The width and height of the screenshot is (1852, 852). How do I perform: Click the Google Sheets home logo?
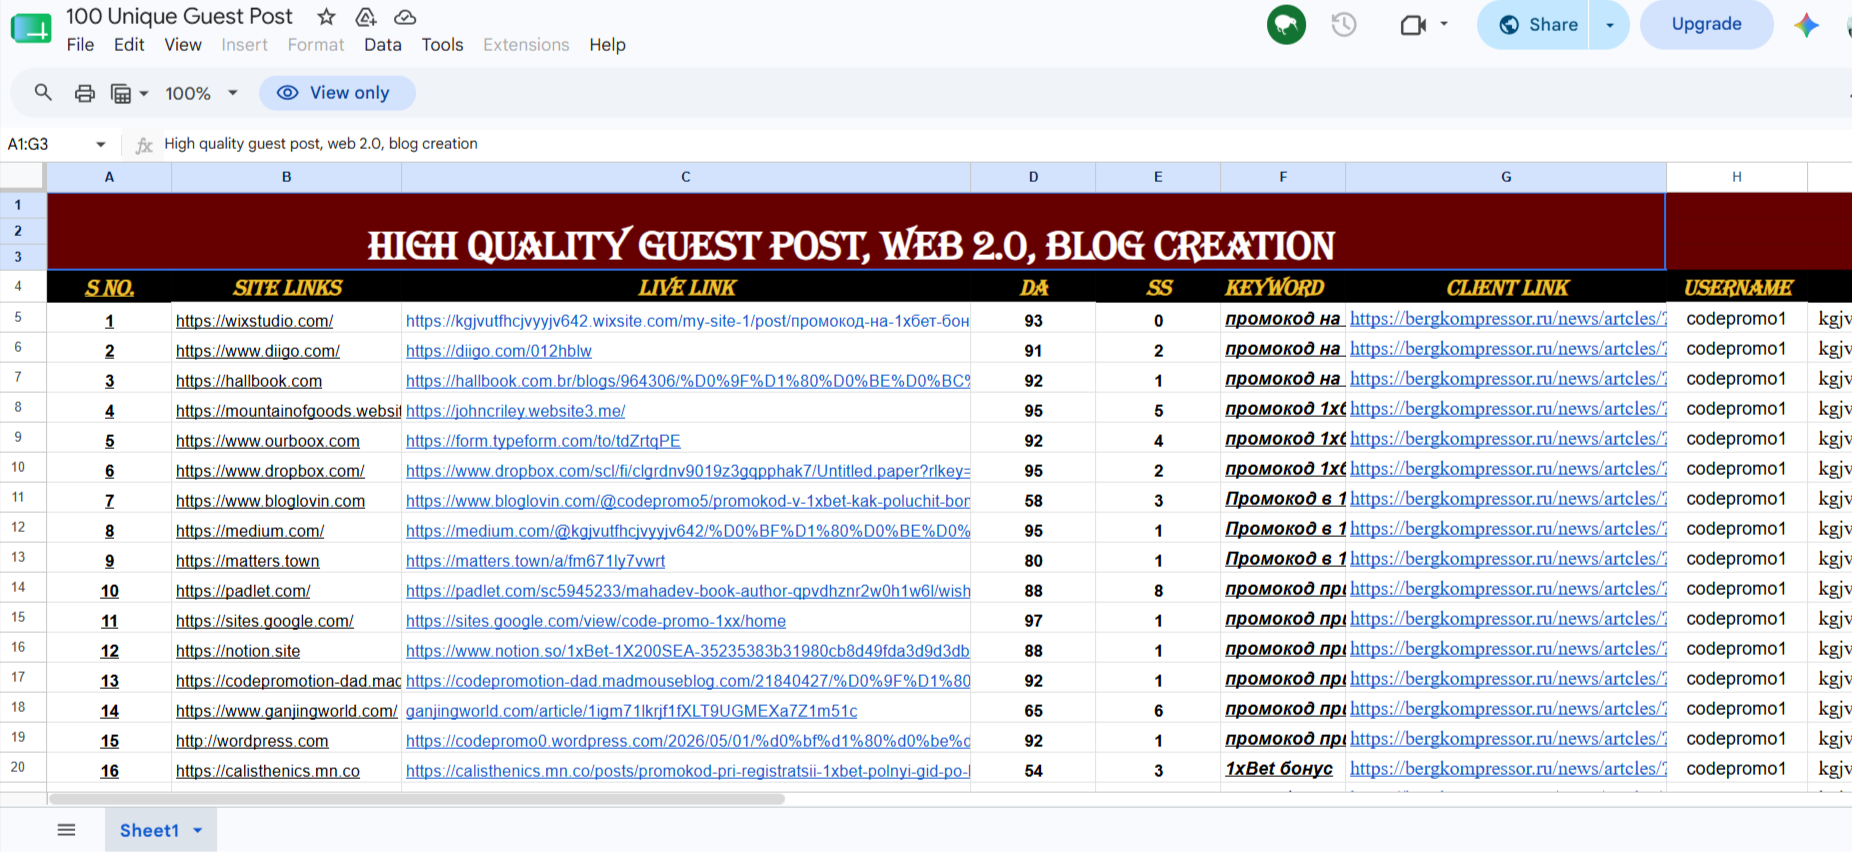click(x=31, y=28)
